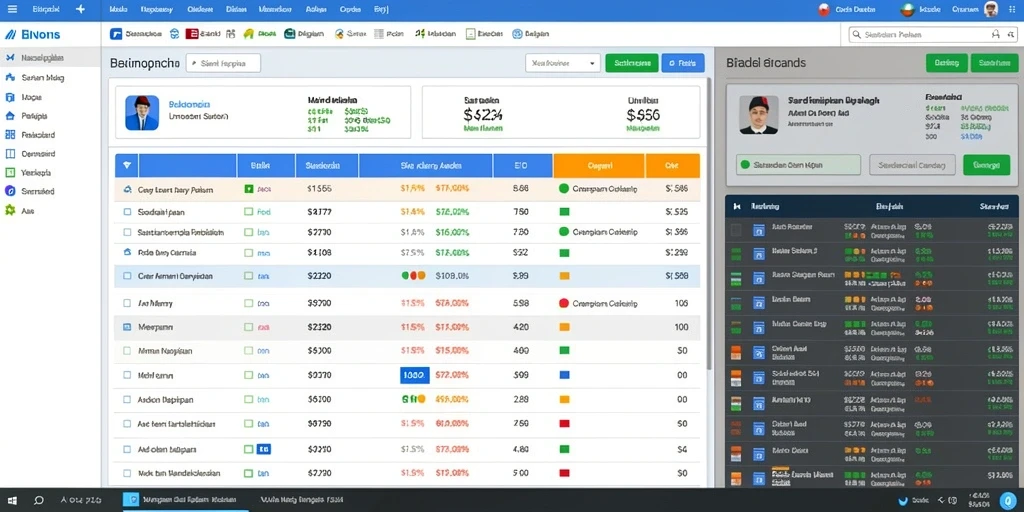Tick the checkbox on the $2777 row
Screen dimensions: 1024x512
[127, 212]
